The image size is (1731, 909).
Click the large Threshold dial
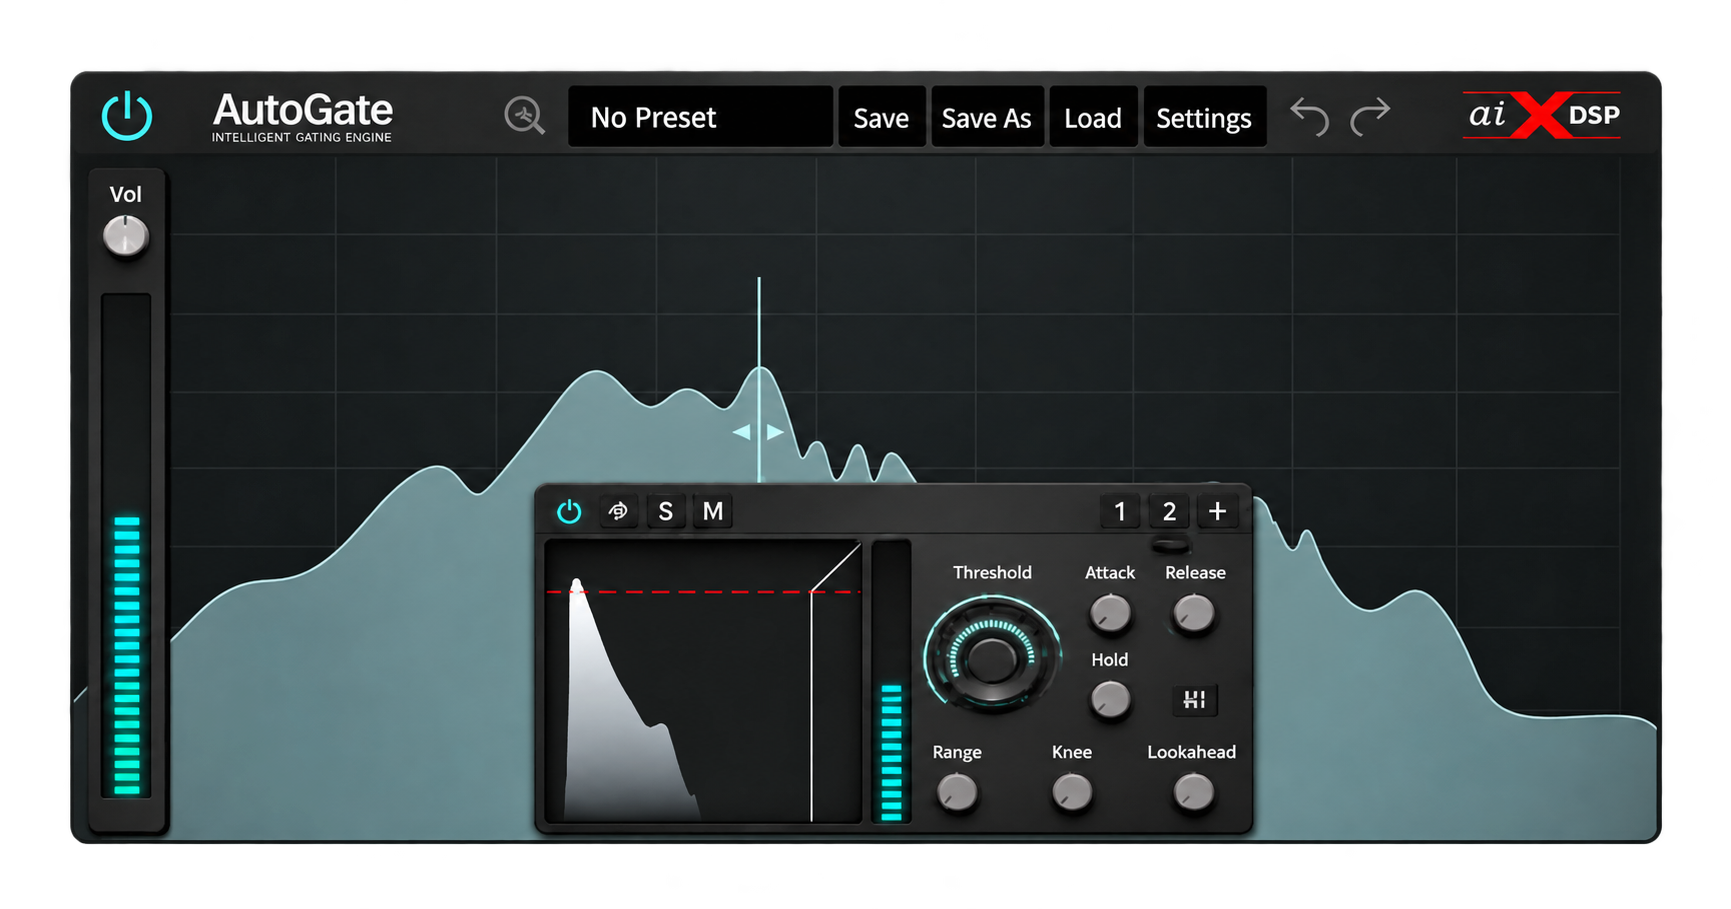click(x=991, y=656)
